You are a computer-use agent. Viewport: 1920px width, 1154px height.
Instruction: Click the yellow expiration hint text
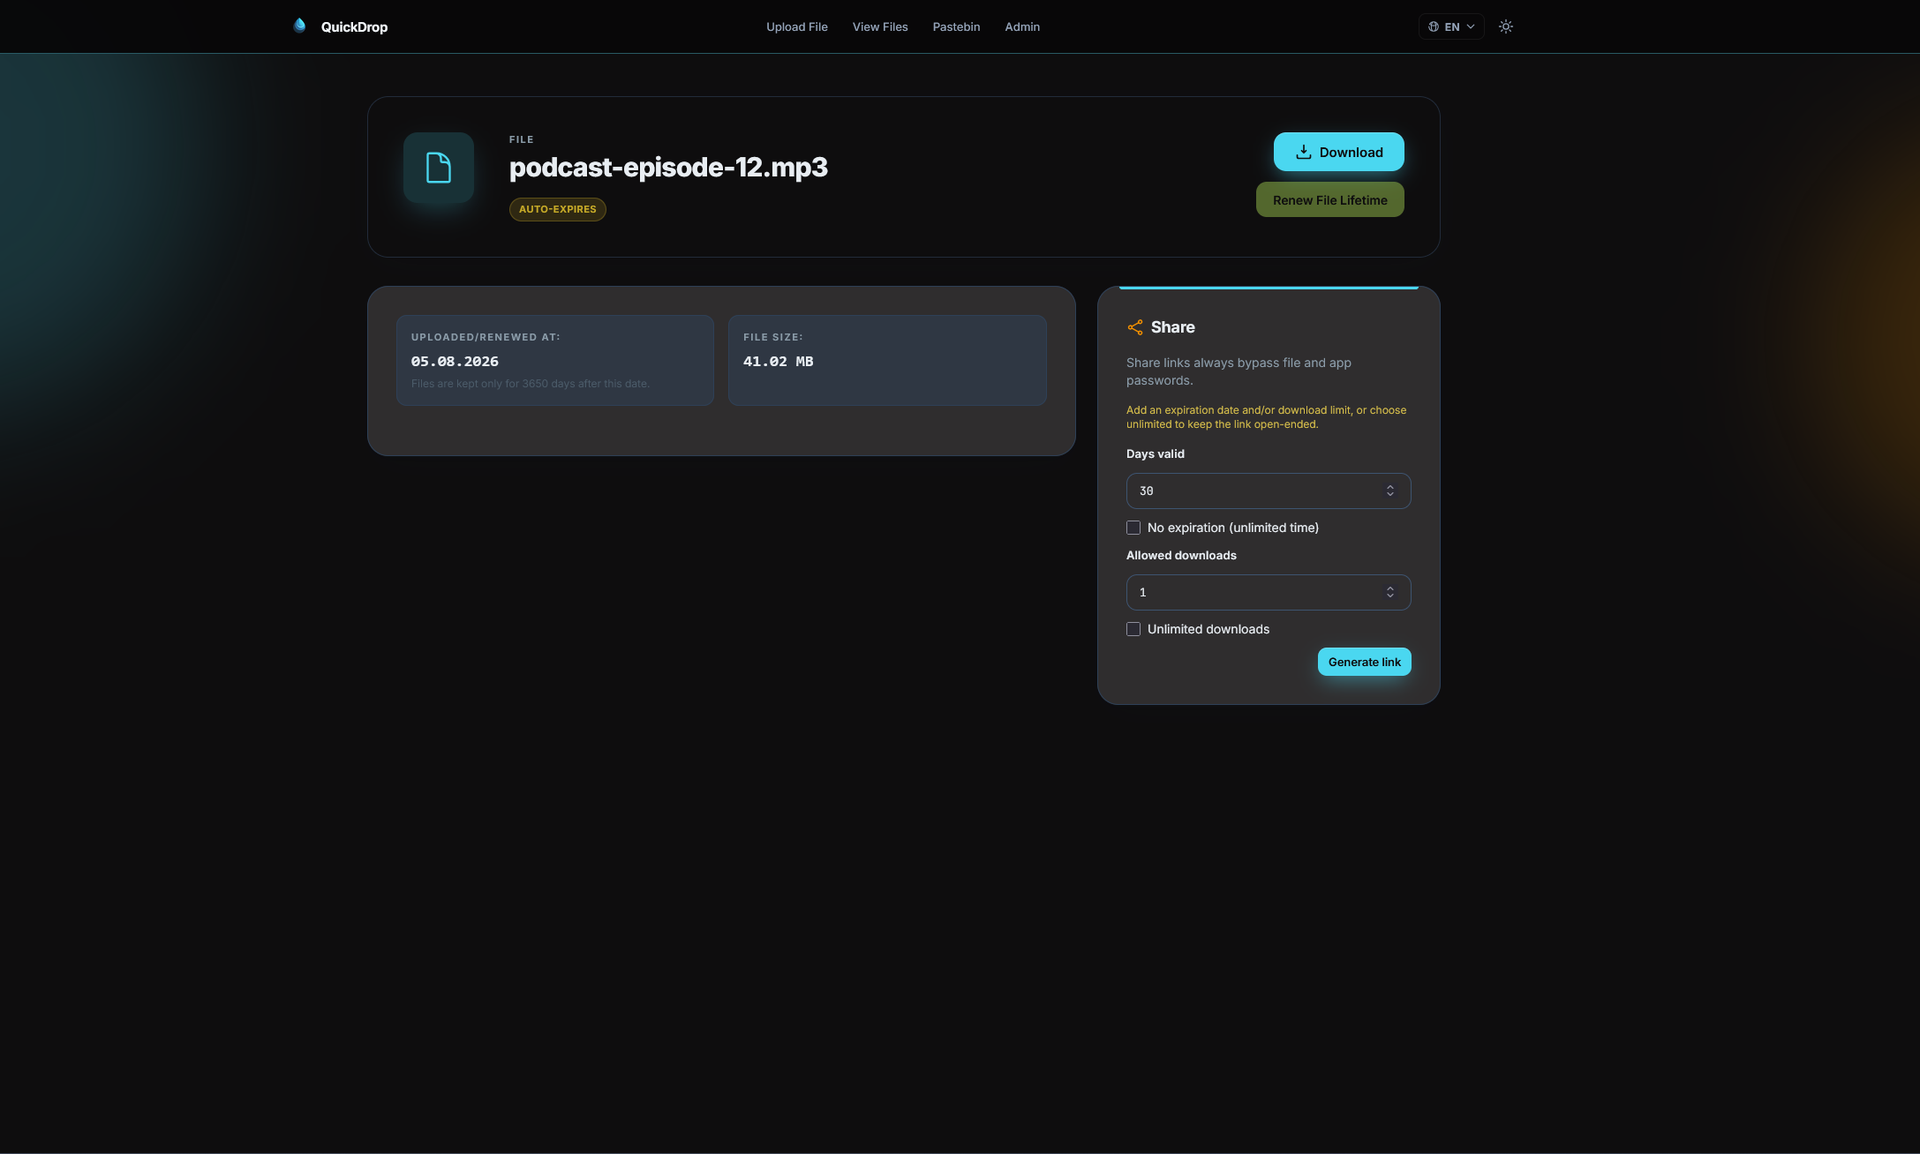pyautogui.click(x=1266, y=417)
